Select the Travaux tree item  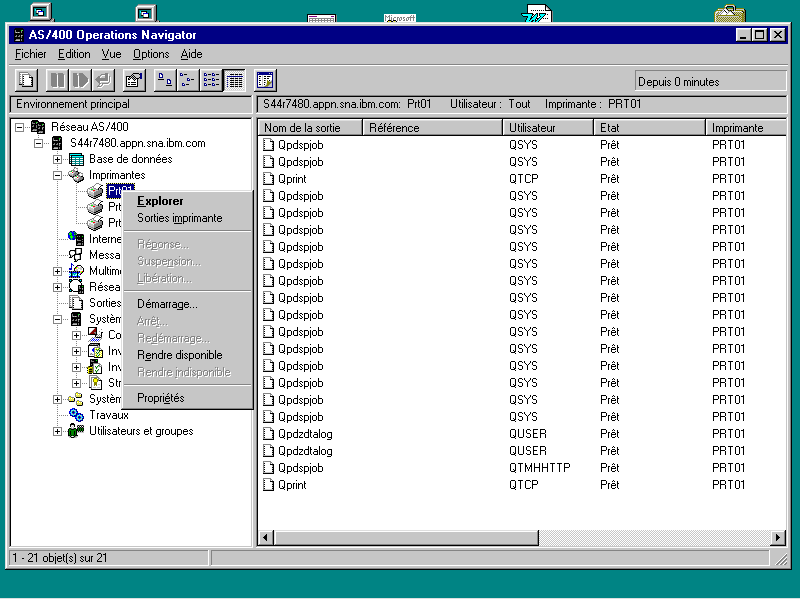[x=109, y=415]
